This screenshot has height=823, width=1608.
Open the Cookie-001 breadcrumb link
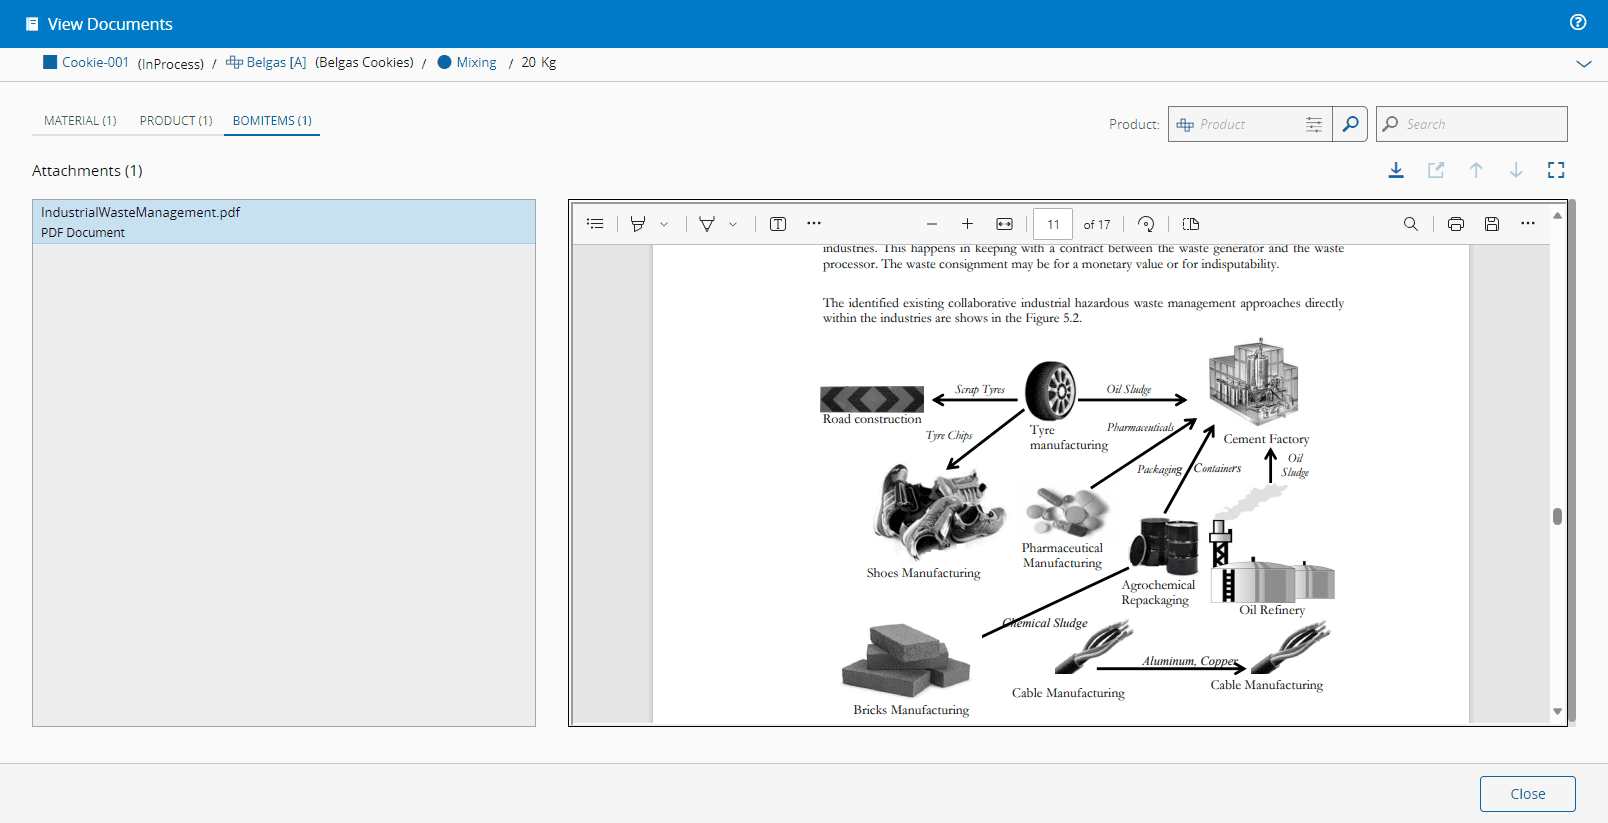point(95,62)
